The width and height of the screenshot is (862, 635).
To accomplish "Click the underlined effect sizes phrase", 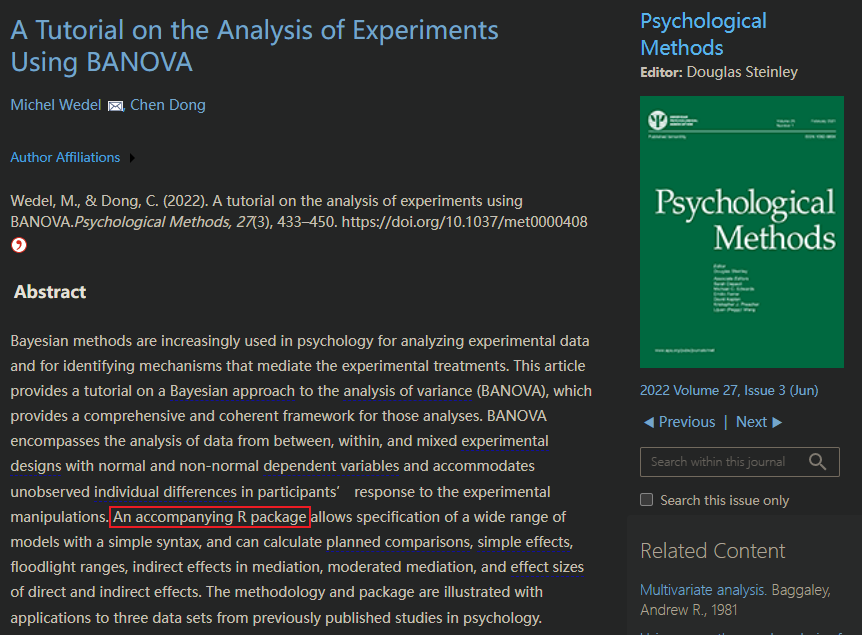I will pyautogui.click(x=547, y=568).
